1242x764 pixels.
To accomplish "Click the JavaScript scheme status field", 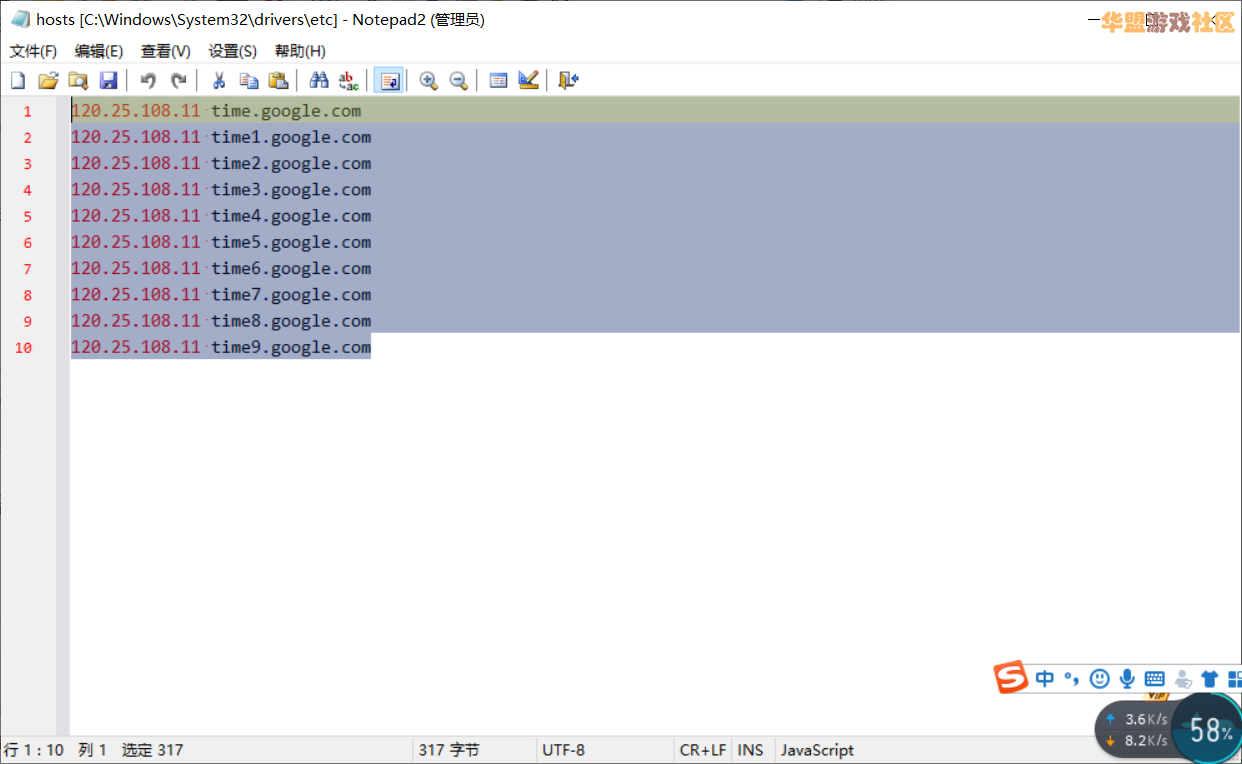I will [817, 750].
